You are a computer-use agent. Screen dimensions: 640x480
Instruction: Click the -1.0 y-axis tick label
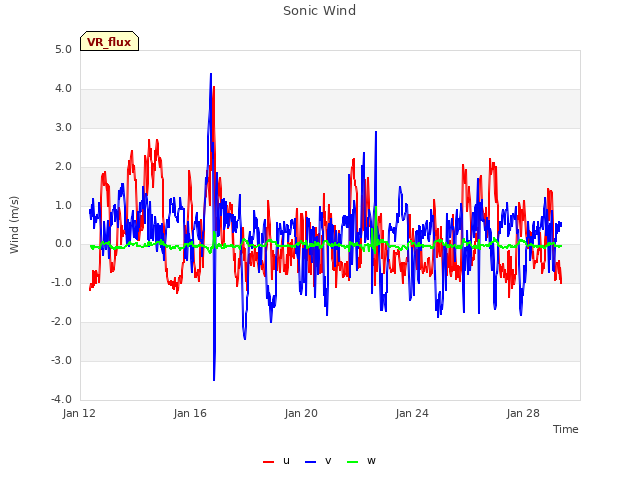coord(61,282)
